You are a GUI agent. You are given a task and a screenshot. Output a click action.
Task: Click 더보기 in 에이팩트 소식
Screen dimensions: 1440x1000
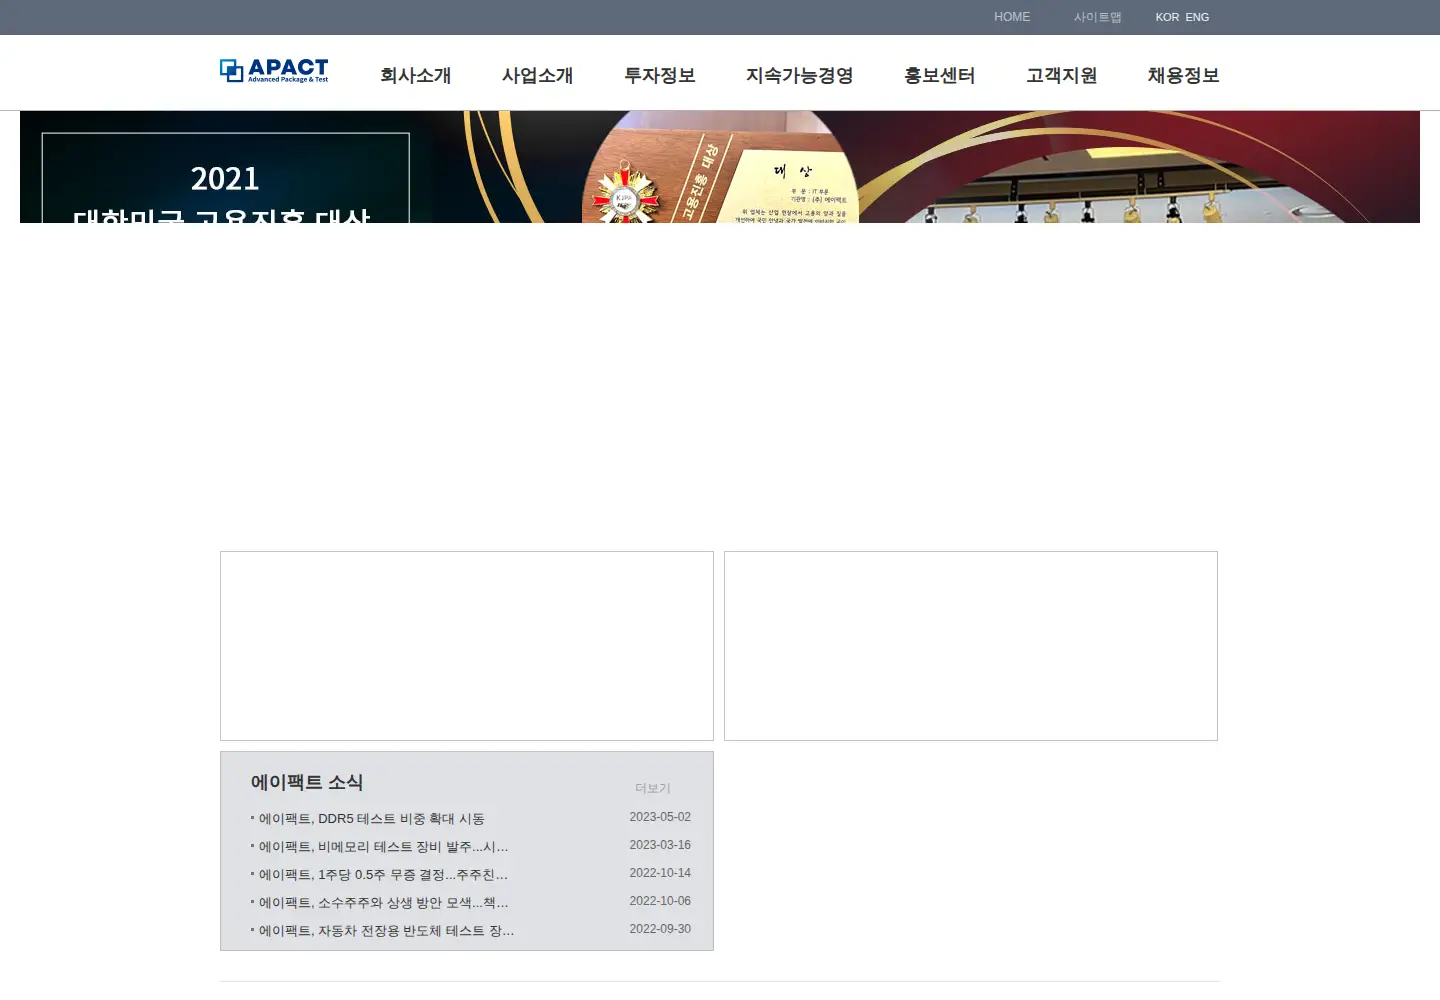[x=653, y=788]
